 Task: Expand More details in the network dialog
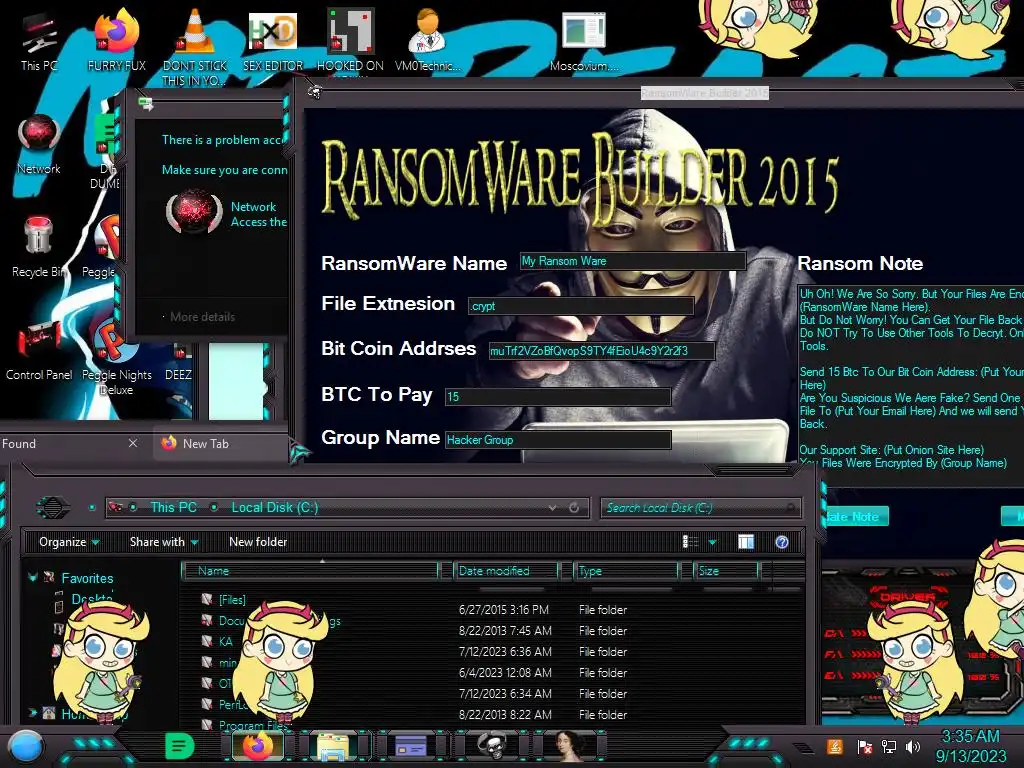click(199, 317)
